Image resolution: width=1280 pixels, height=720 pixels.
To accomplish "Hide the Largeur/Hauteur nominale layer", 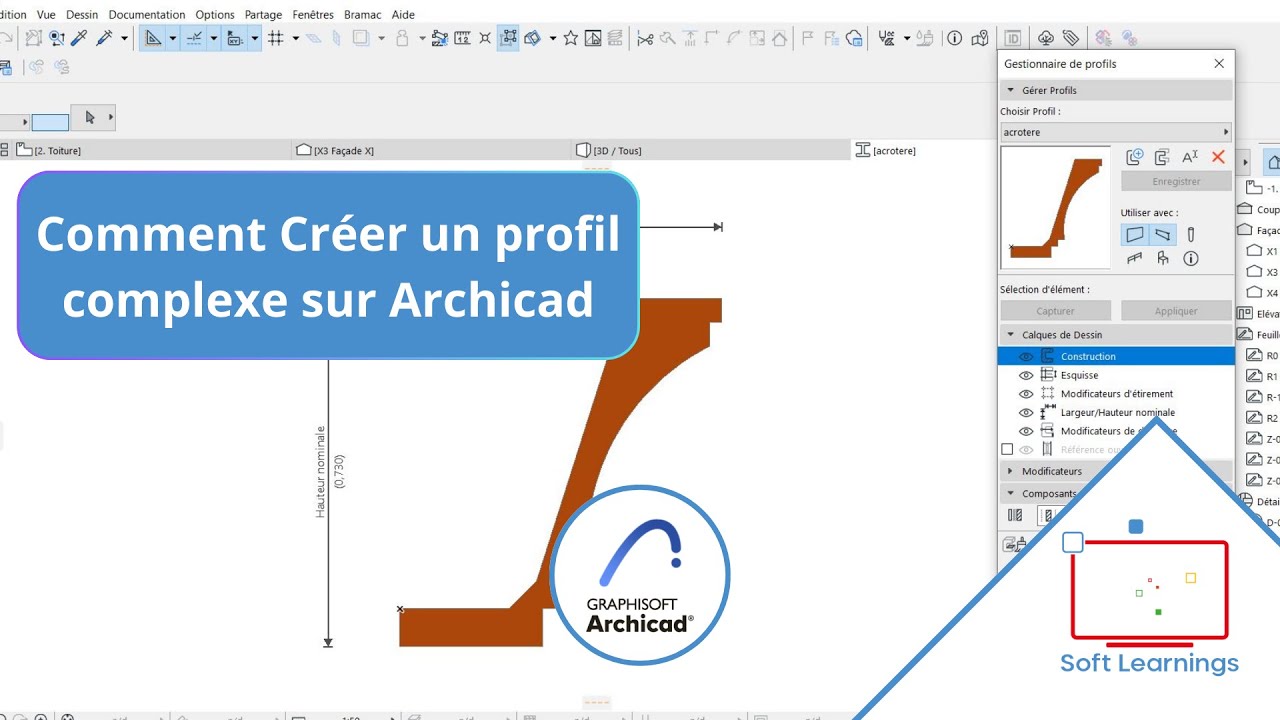I will (x=1026, y=412).
